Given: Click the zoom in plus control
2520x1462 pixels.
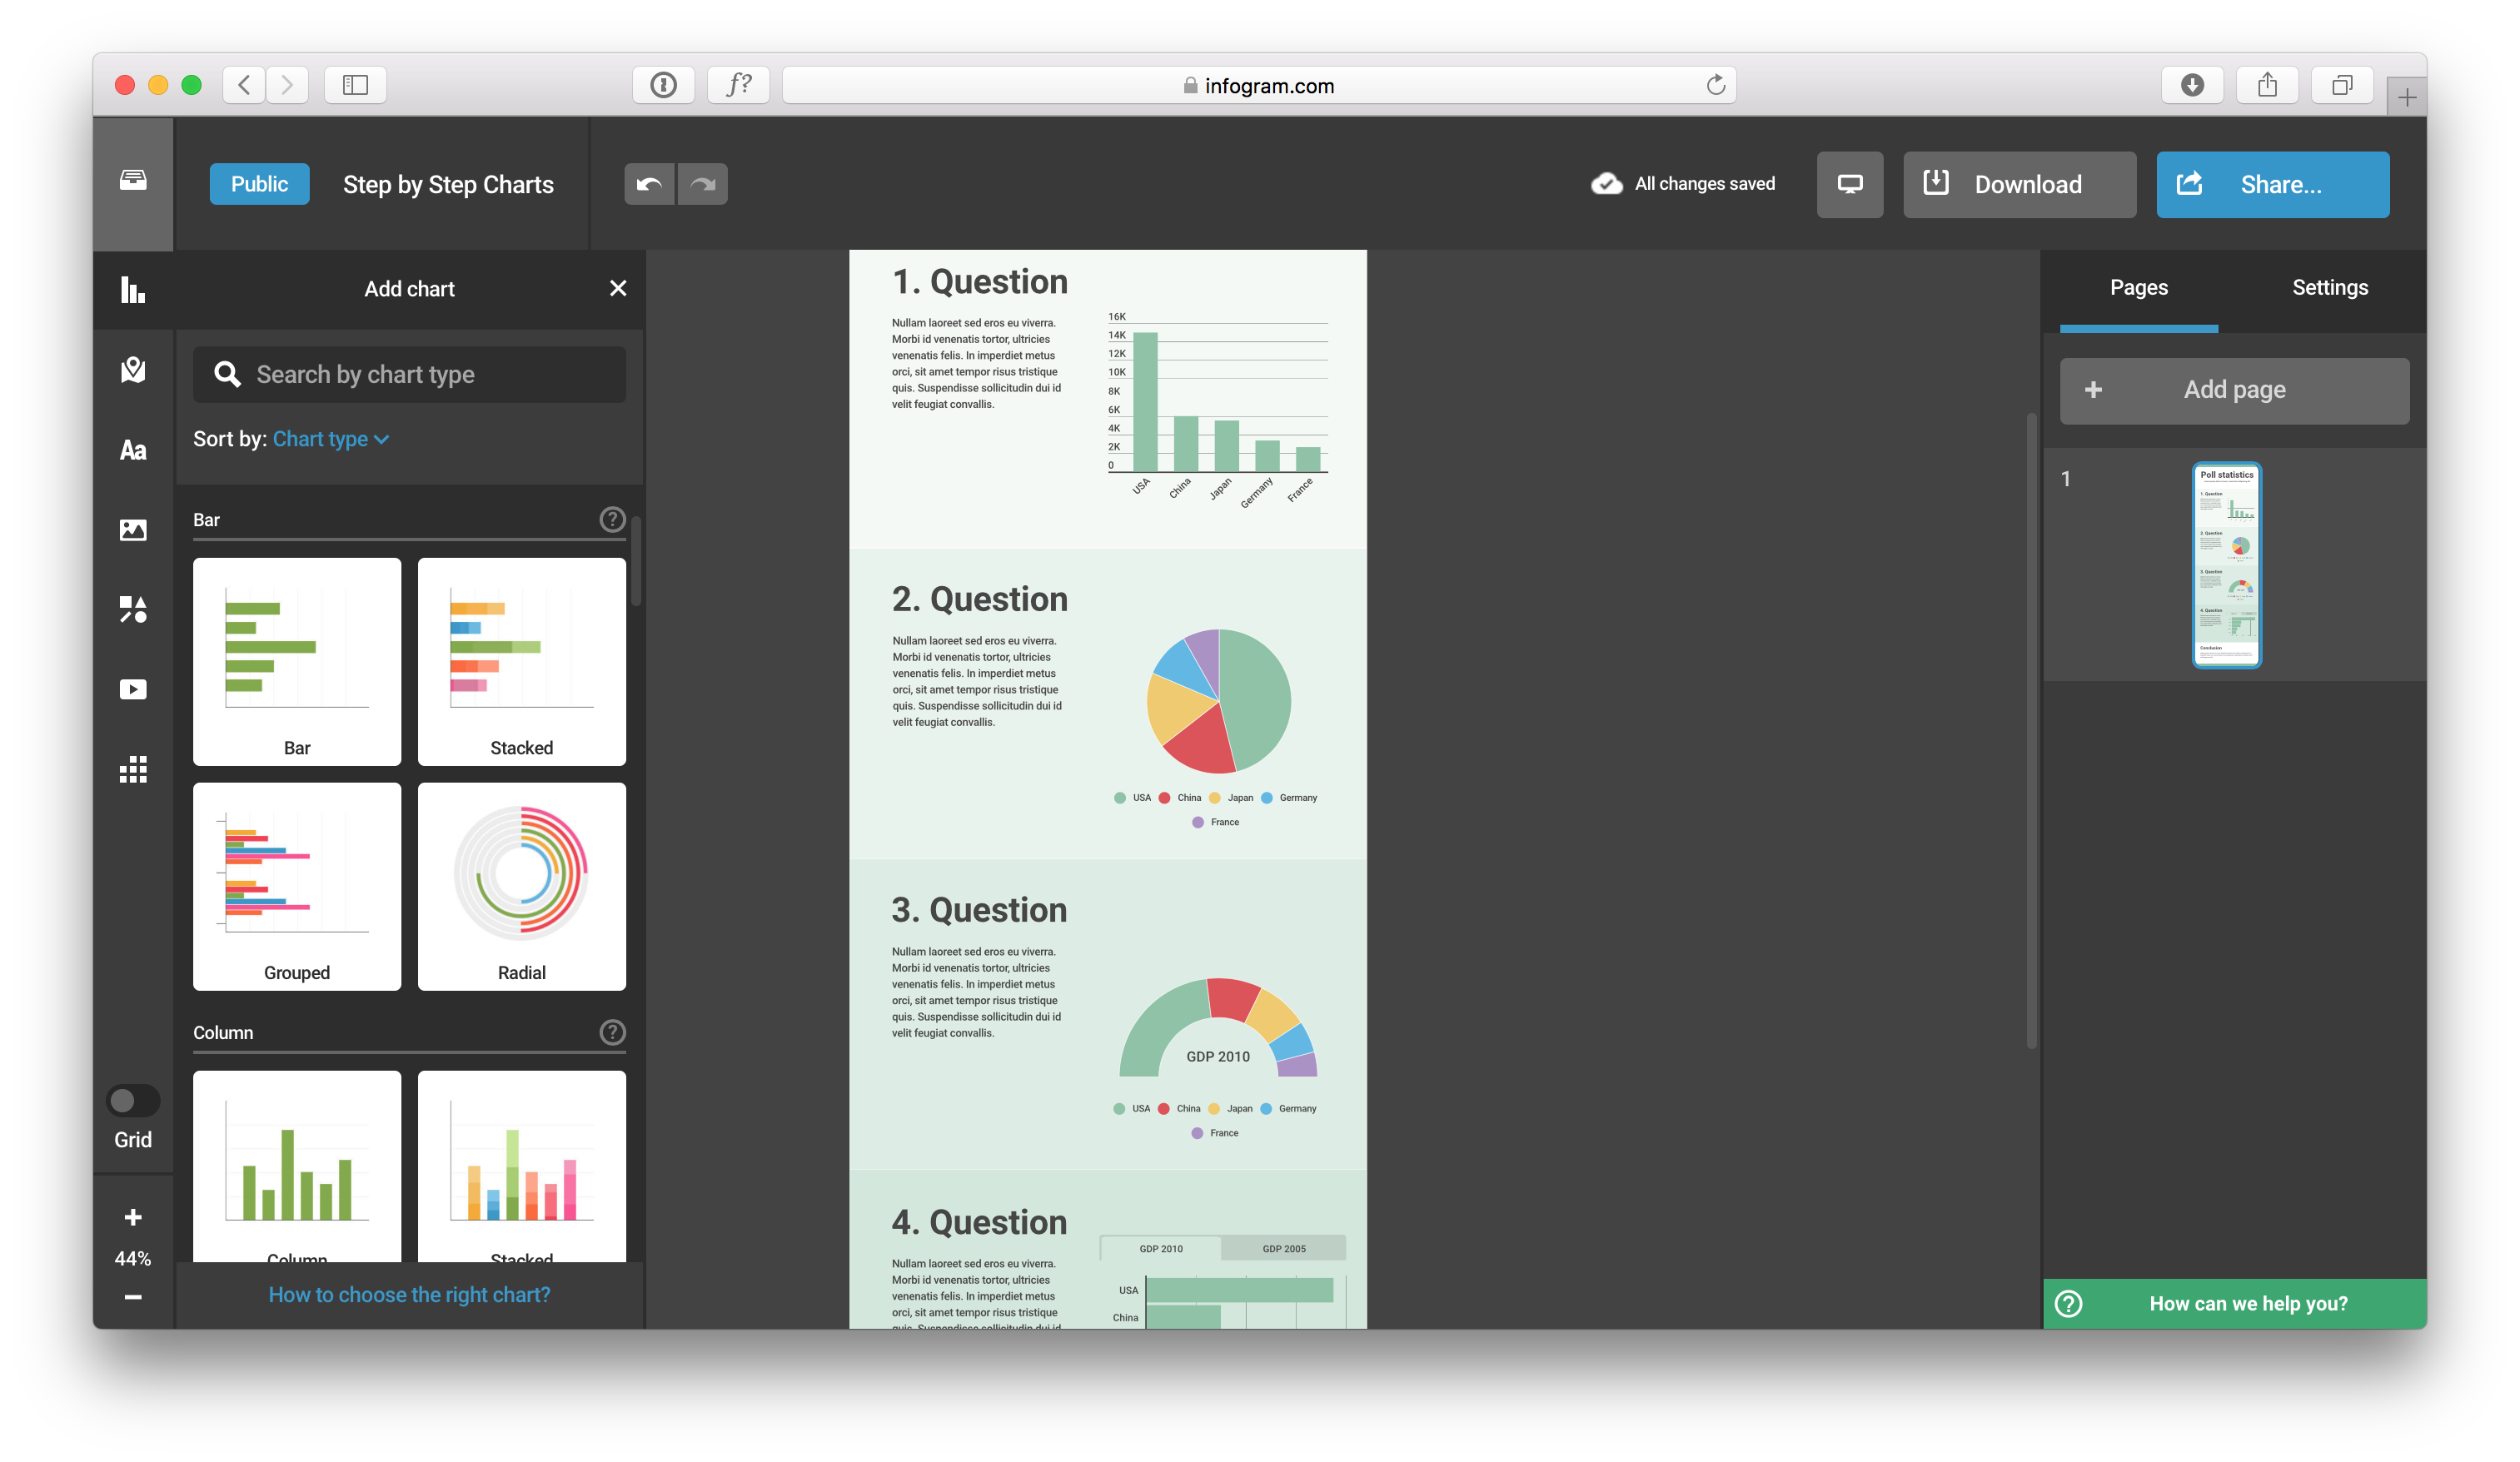Looking at the screenshot, I should tap(133, 1217).
